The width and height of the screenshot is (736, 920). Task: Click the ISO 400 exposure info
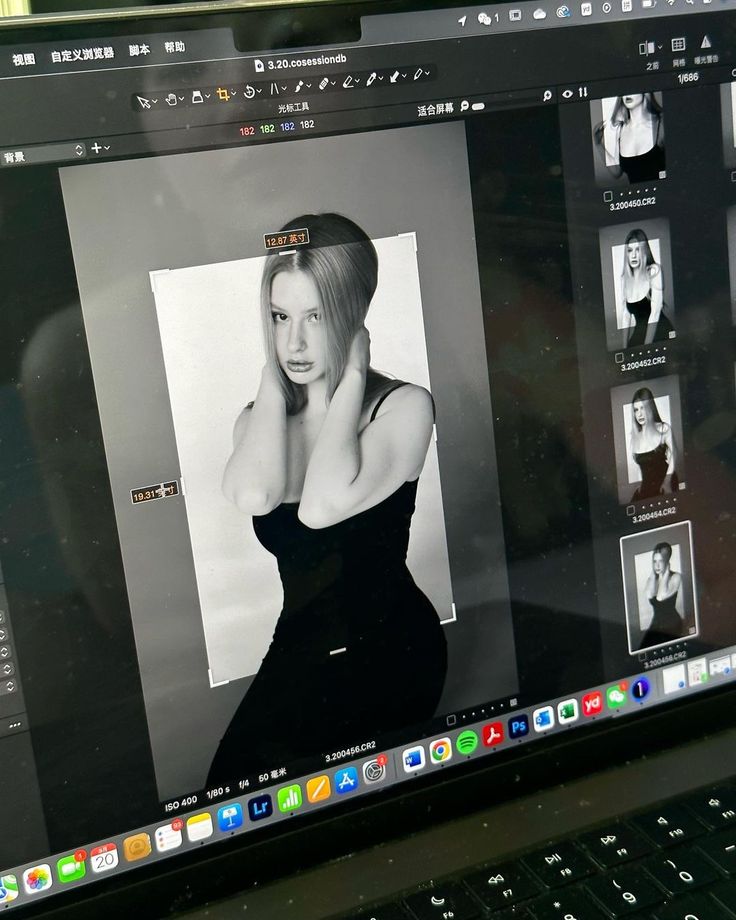(180, 803)
